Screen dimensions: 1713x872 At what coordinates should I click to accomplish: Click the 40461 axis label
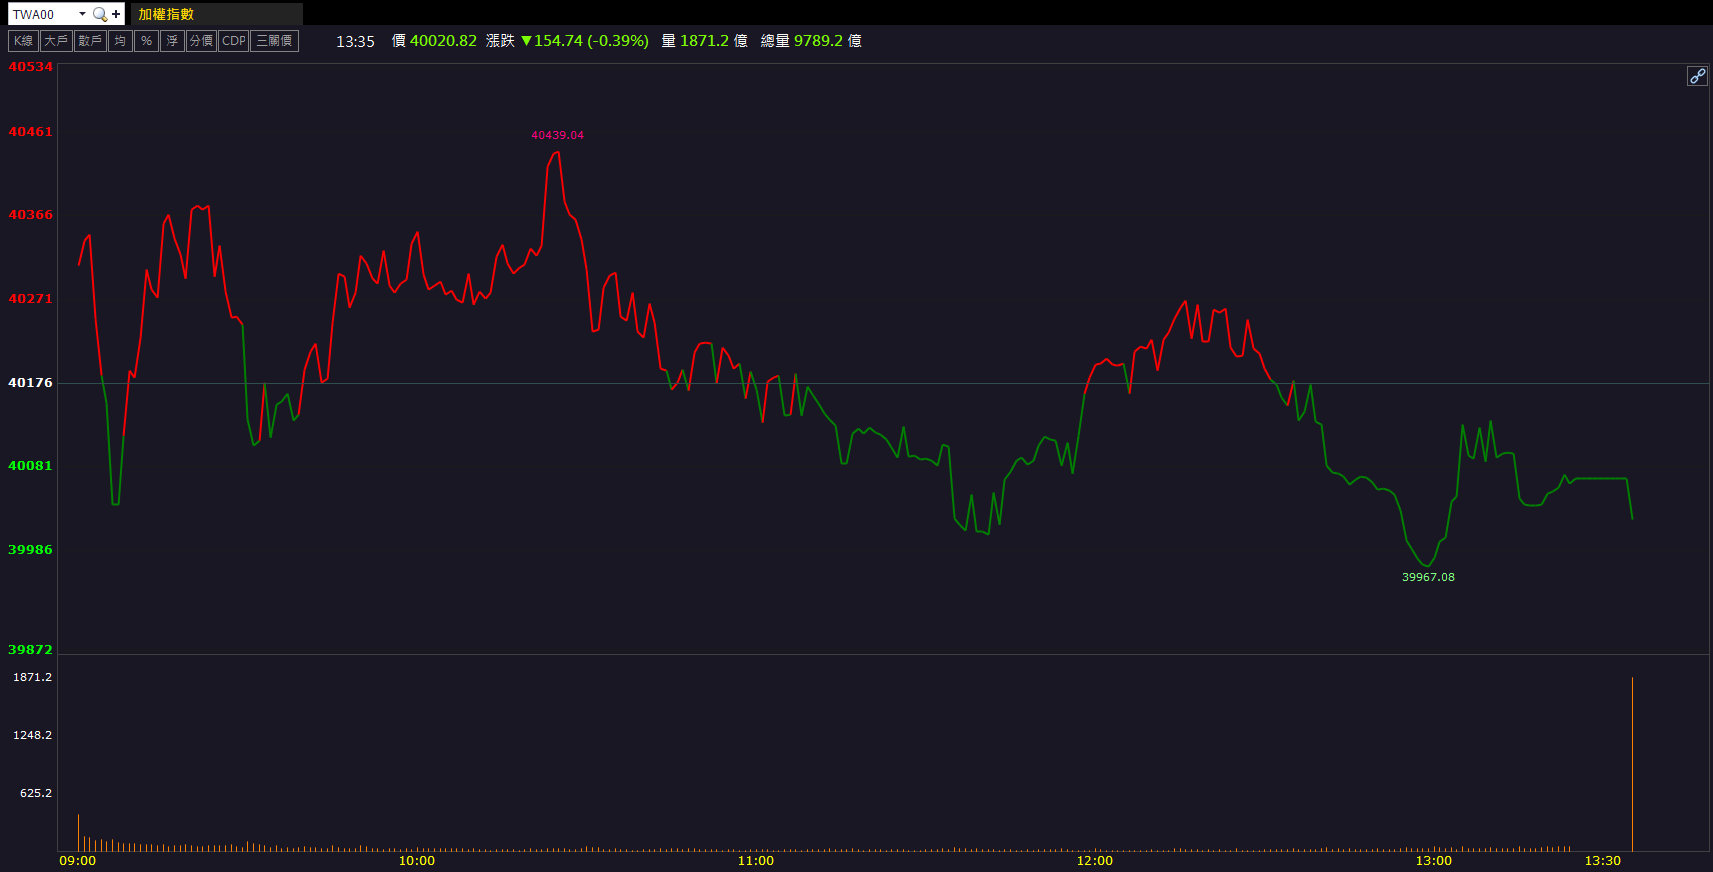click(30, 131)
